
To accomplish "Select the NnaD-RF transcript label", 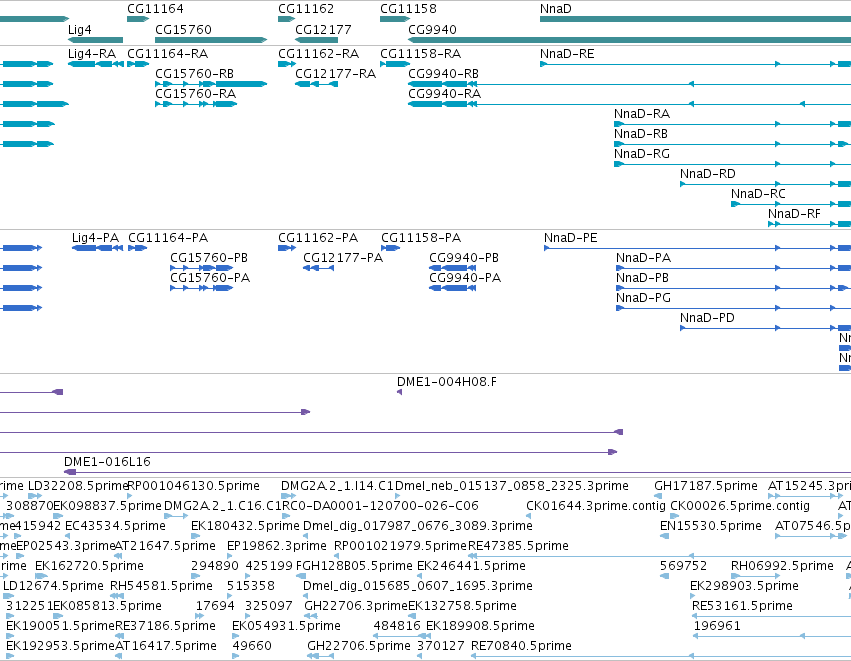I will click(x=795, y=214).
